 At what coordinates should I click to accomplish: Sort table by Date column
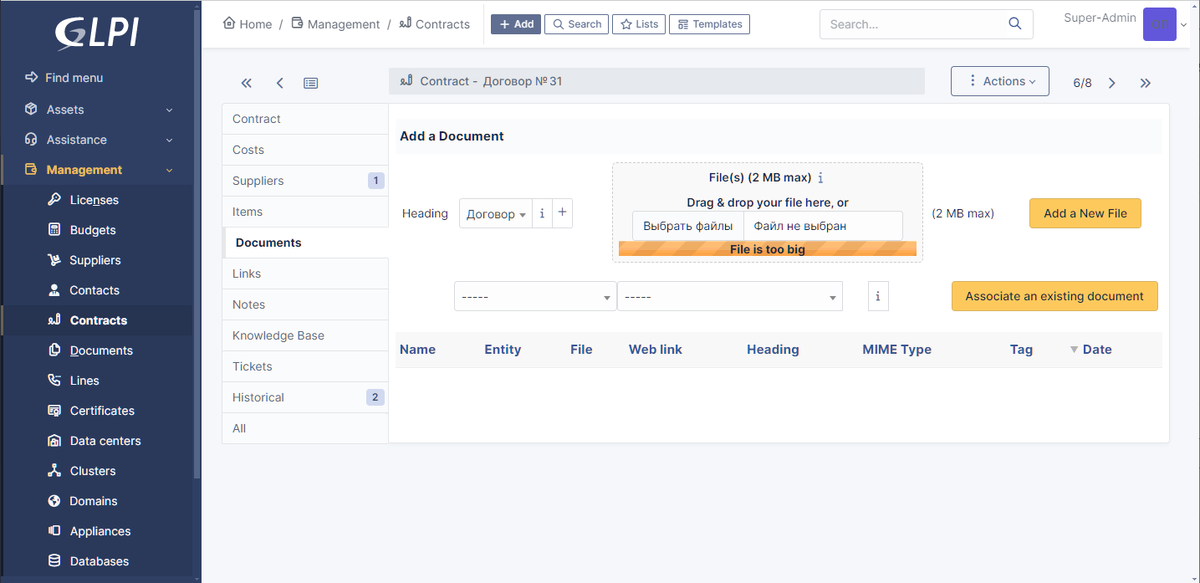[1097, 350]
